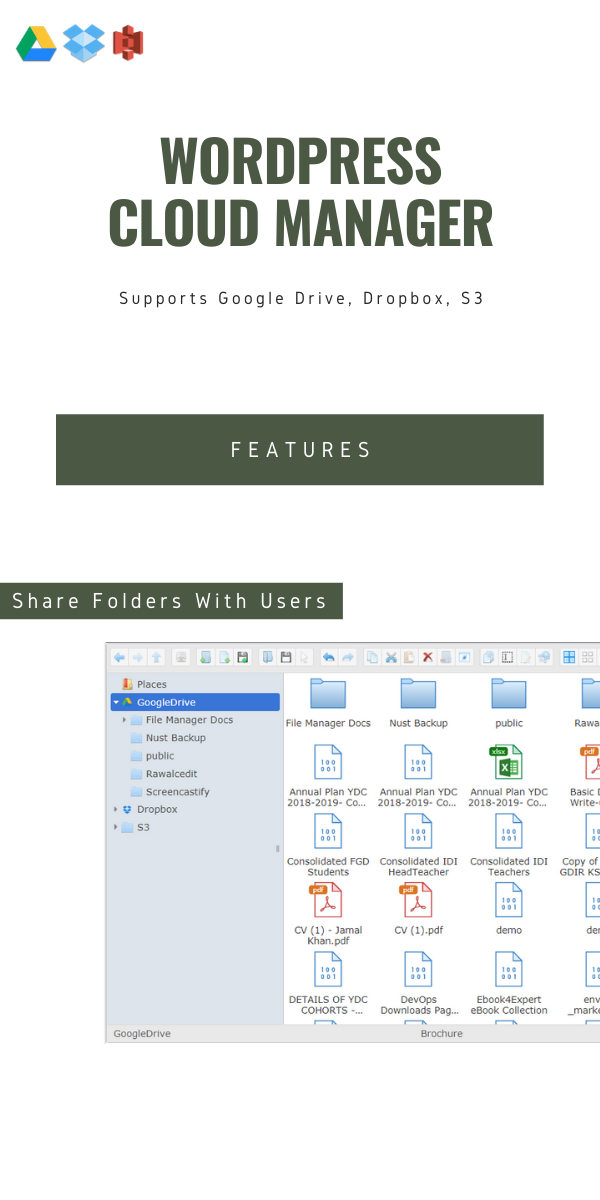Click the red X delete icon

(x=428, y=657)
